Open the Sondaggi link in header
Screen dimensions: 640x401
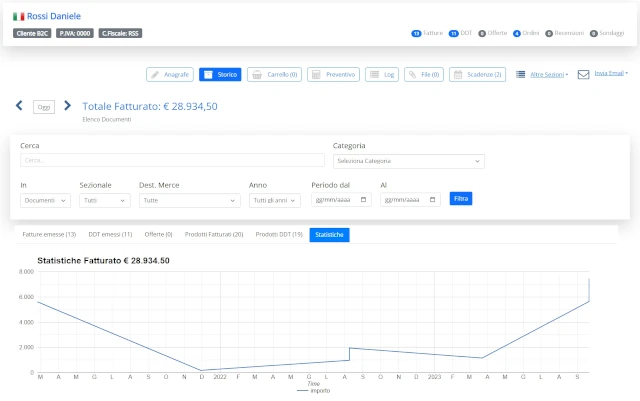coord(611,33)
